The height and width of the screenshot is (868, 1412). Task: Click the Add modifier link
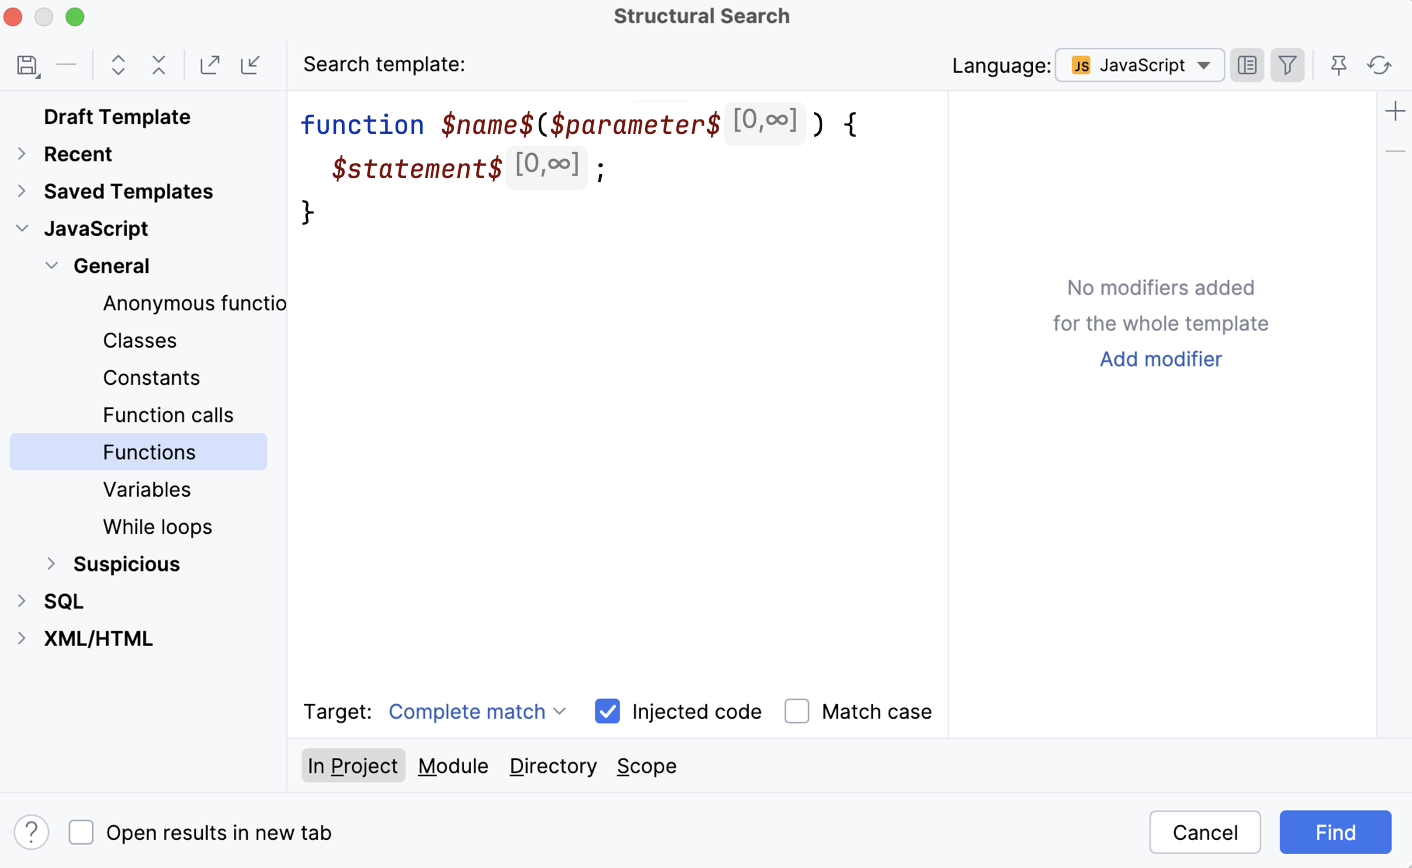[x=1160, y=359]
